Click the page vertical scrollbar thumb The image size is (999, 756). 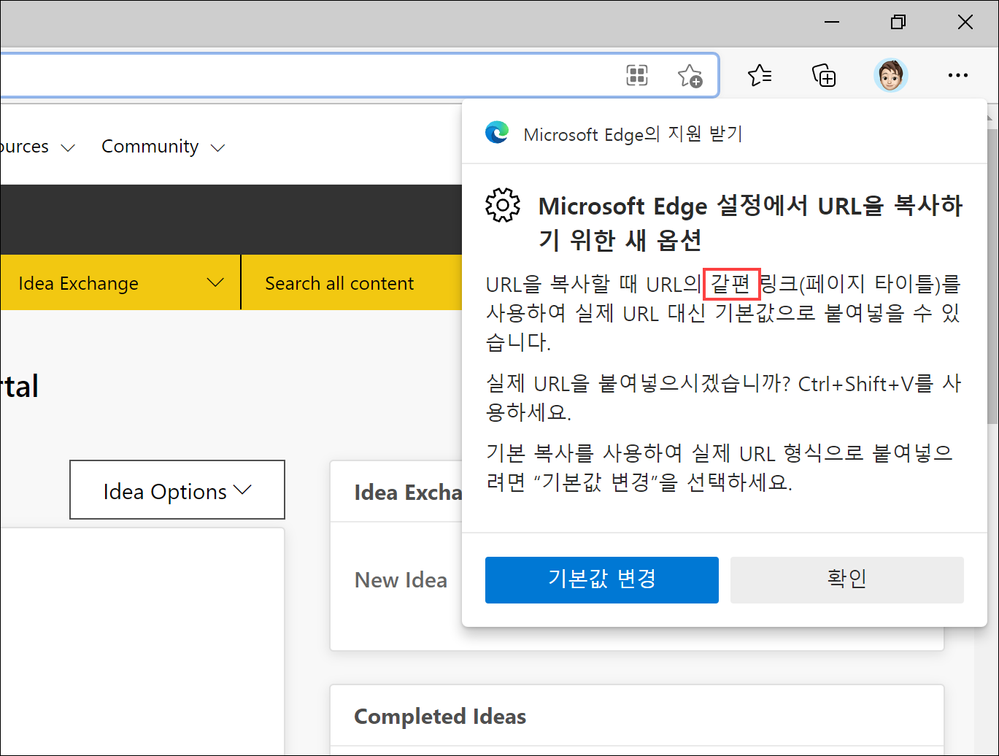pos(993,274)
